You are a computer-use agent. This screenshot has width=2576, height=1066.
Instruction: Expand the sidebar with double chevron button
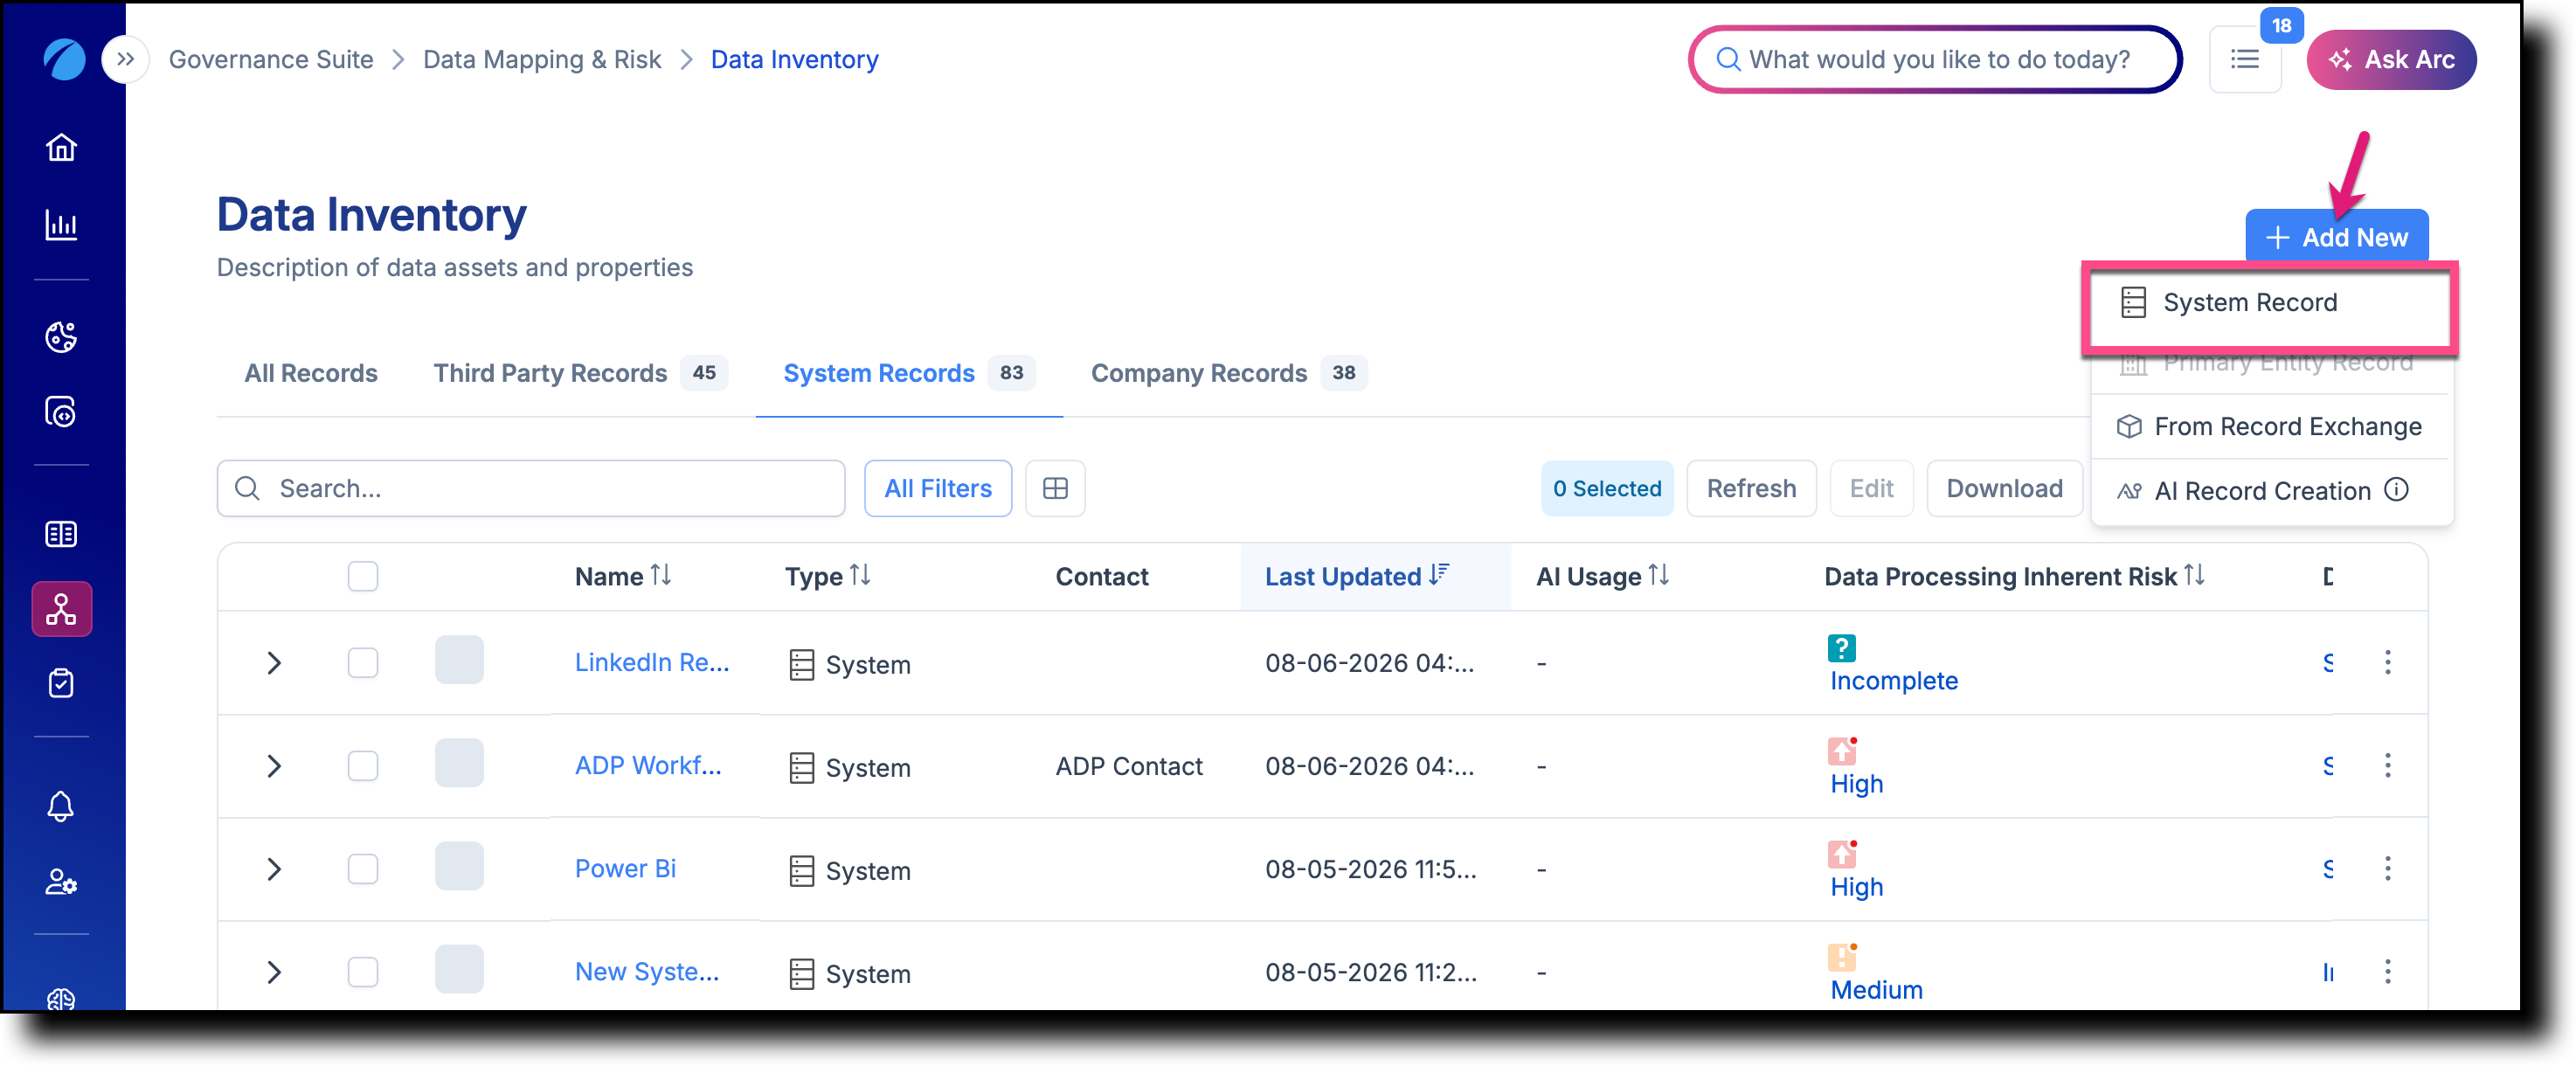point(125,59)
